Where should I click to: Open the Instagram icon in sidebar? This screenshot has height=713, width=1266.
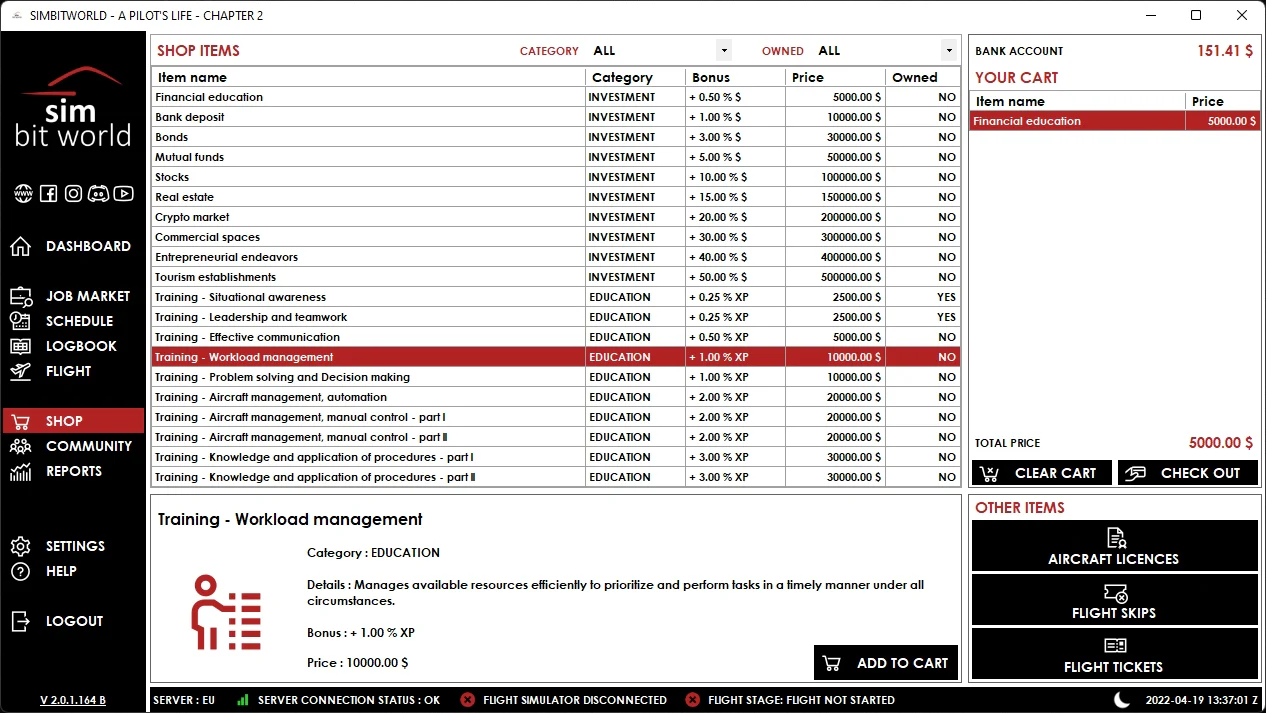tap(73, 194)
